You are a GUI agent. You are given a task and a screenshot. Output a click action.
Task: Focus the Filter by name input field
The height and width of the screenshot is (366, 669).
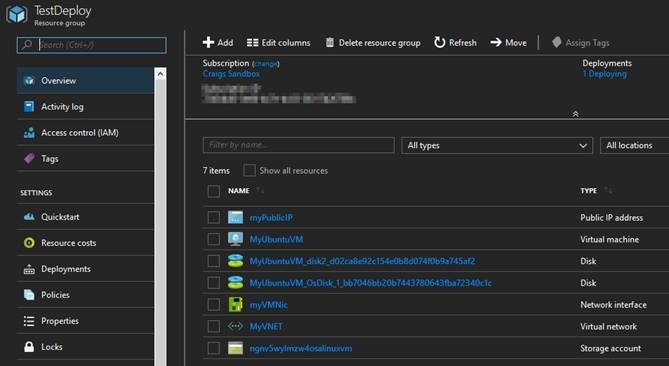[x=299, y=145]
